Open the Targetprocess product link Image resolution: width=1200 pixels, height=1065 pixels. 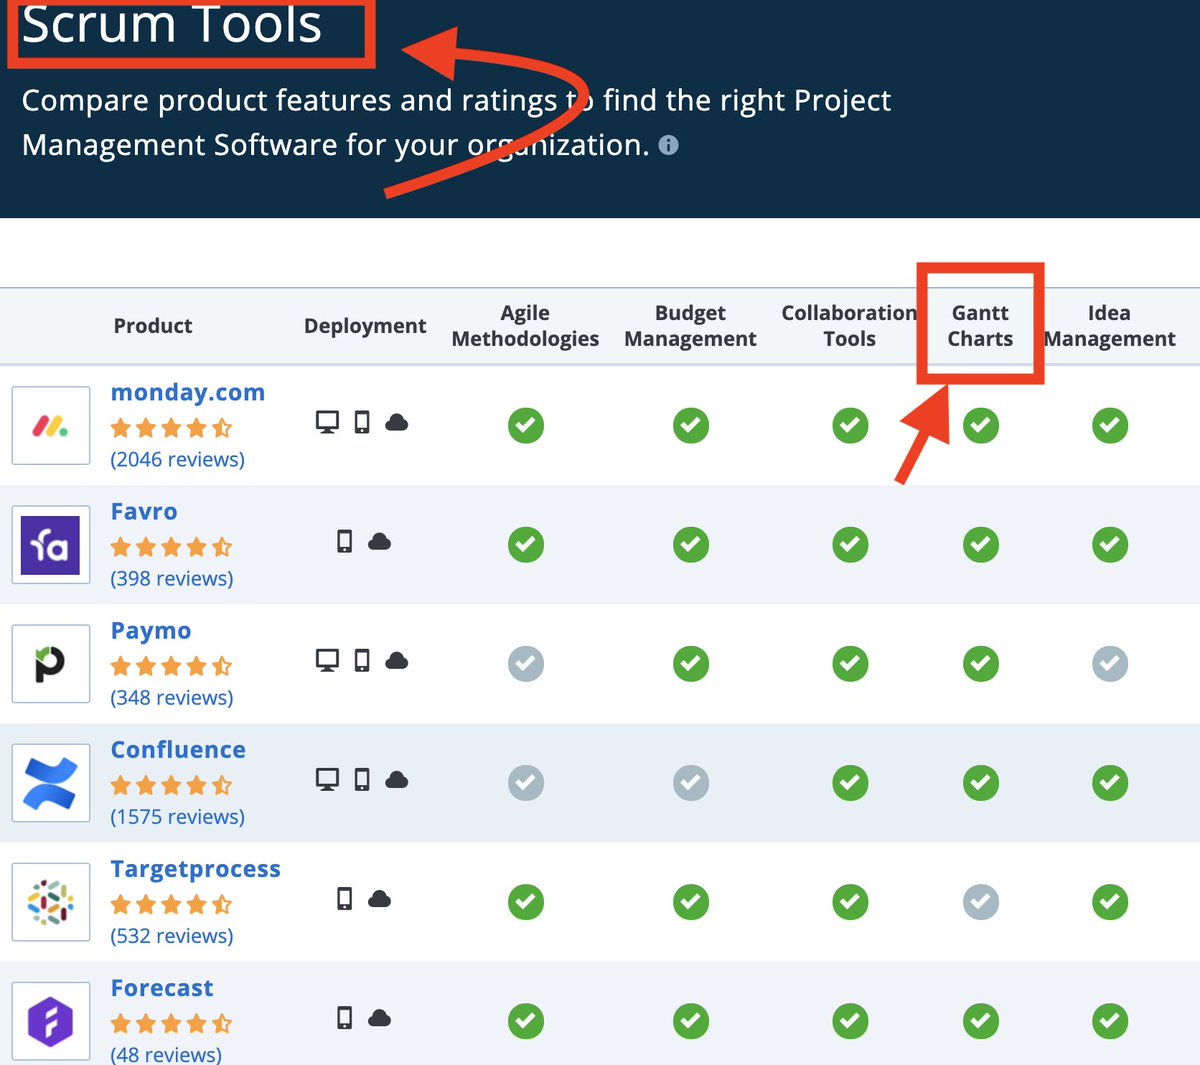(x=195, y=869)
